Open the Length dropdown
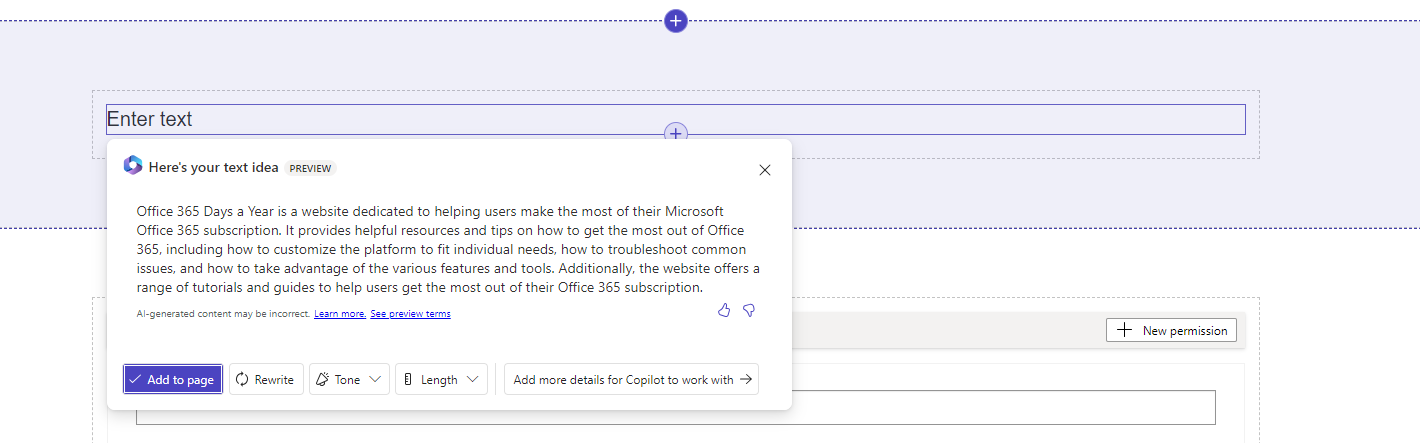The width and height of the screenshot is (1420, 443). (x=441, y=380)
